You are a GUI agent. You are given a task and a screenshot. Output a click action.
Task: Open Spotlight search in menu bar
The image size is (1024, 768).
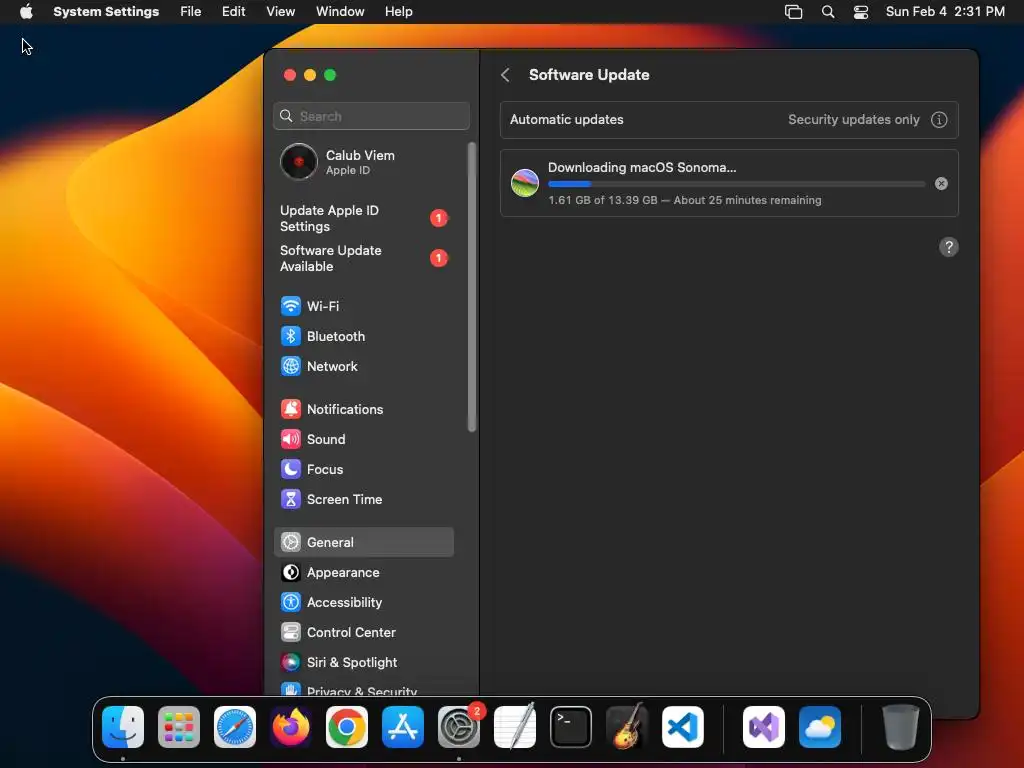click(827, 12)
